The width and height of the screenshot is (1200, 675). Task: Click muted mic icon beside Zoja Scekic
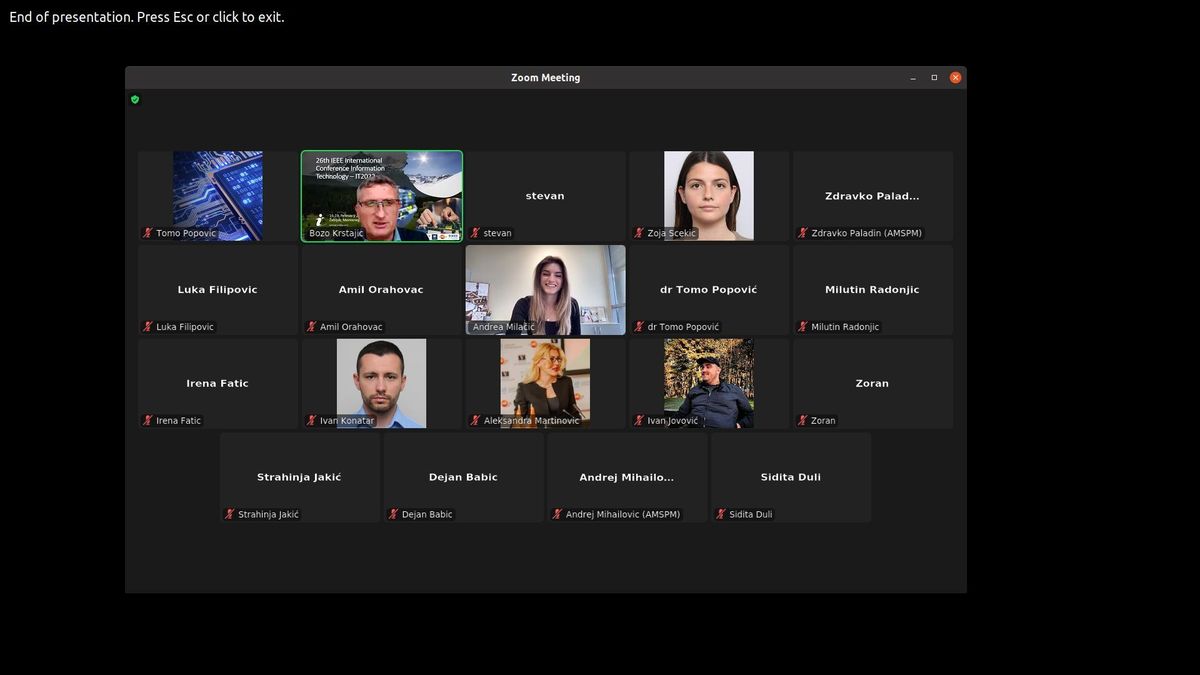pos(639,233)
